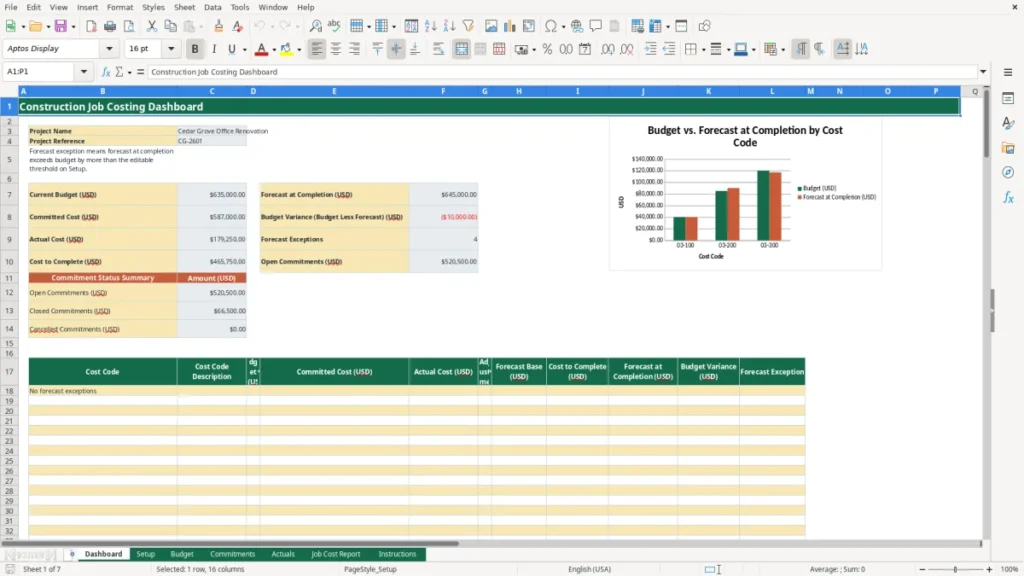This screenshot has width=1024, height=576.
Task: Click the zoom in plus button
Action: pyautogui.click(x=989, y=569)
